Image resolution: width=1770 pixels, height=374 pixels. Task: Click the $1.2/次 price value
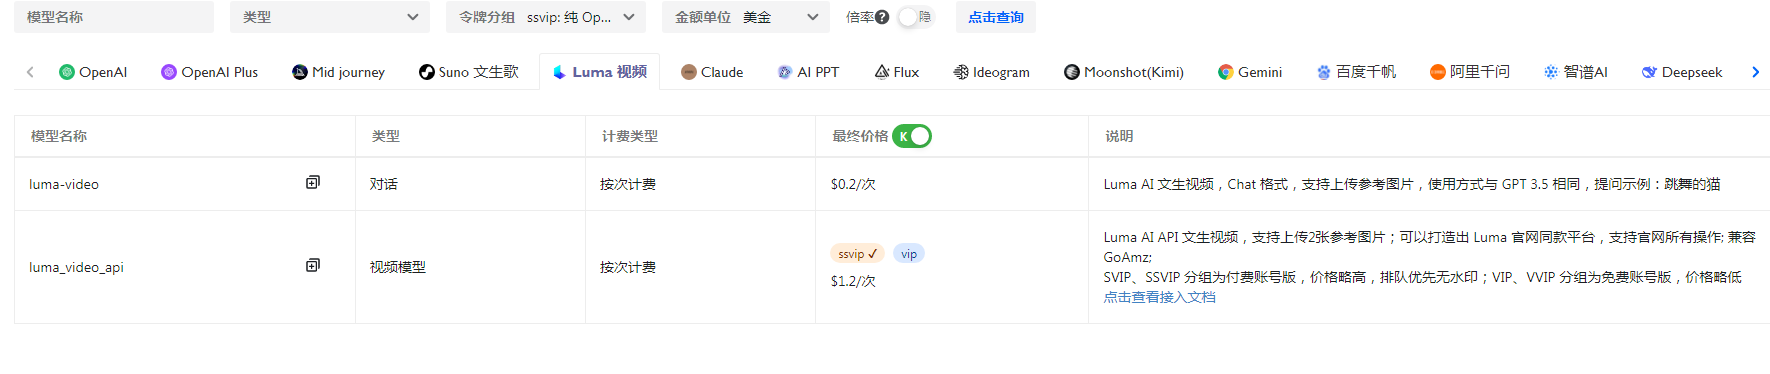[x=853, y=281]
